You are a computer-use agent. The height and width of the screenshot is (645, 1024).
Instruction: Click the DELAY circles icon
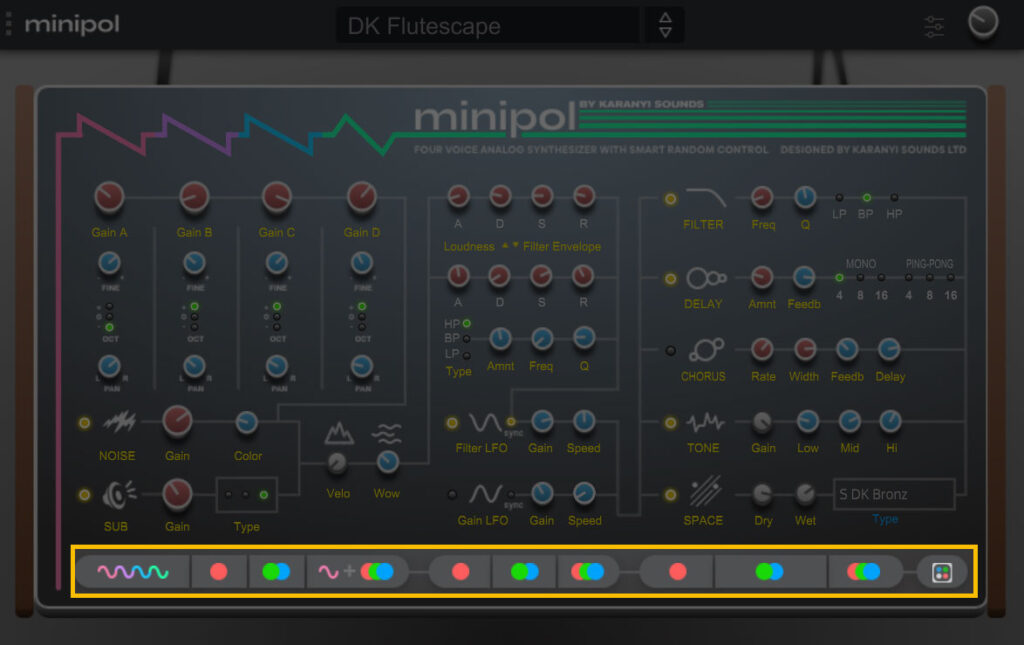705,278
